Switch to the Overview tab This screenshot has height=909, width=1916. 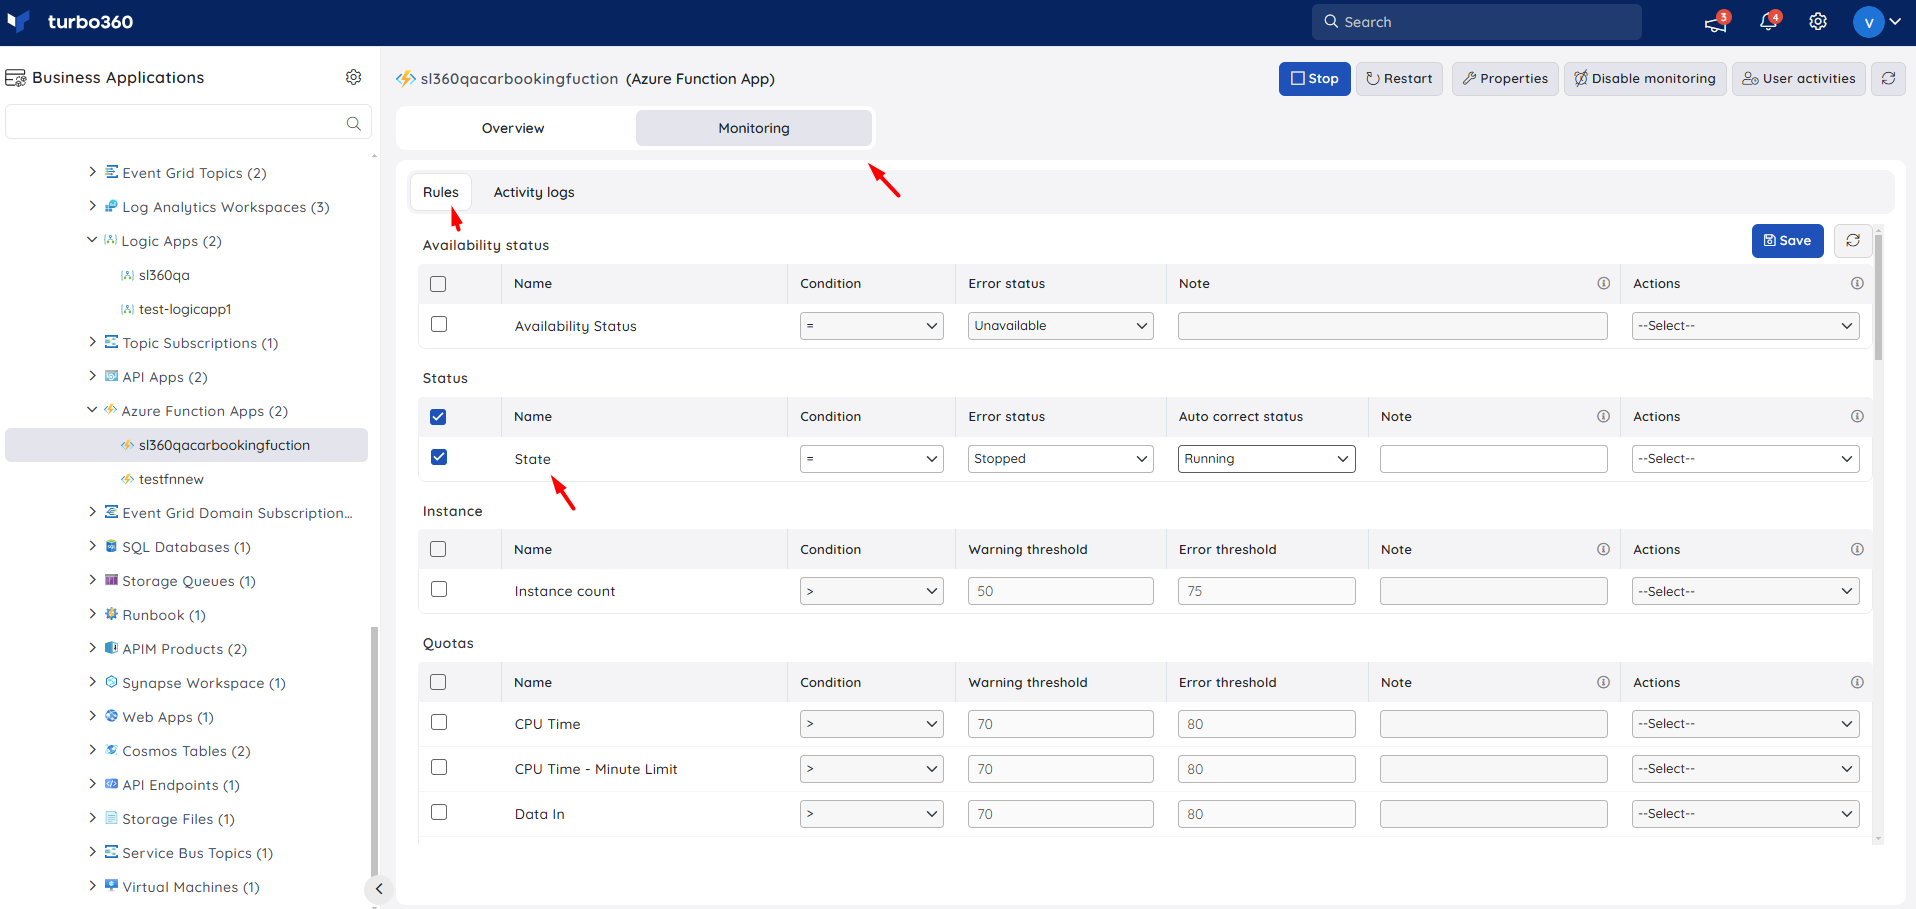click(514, 128)
